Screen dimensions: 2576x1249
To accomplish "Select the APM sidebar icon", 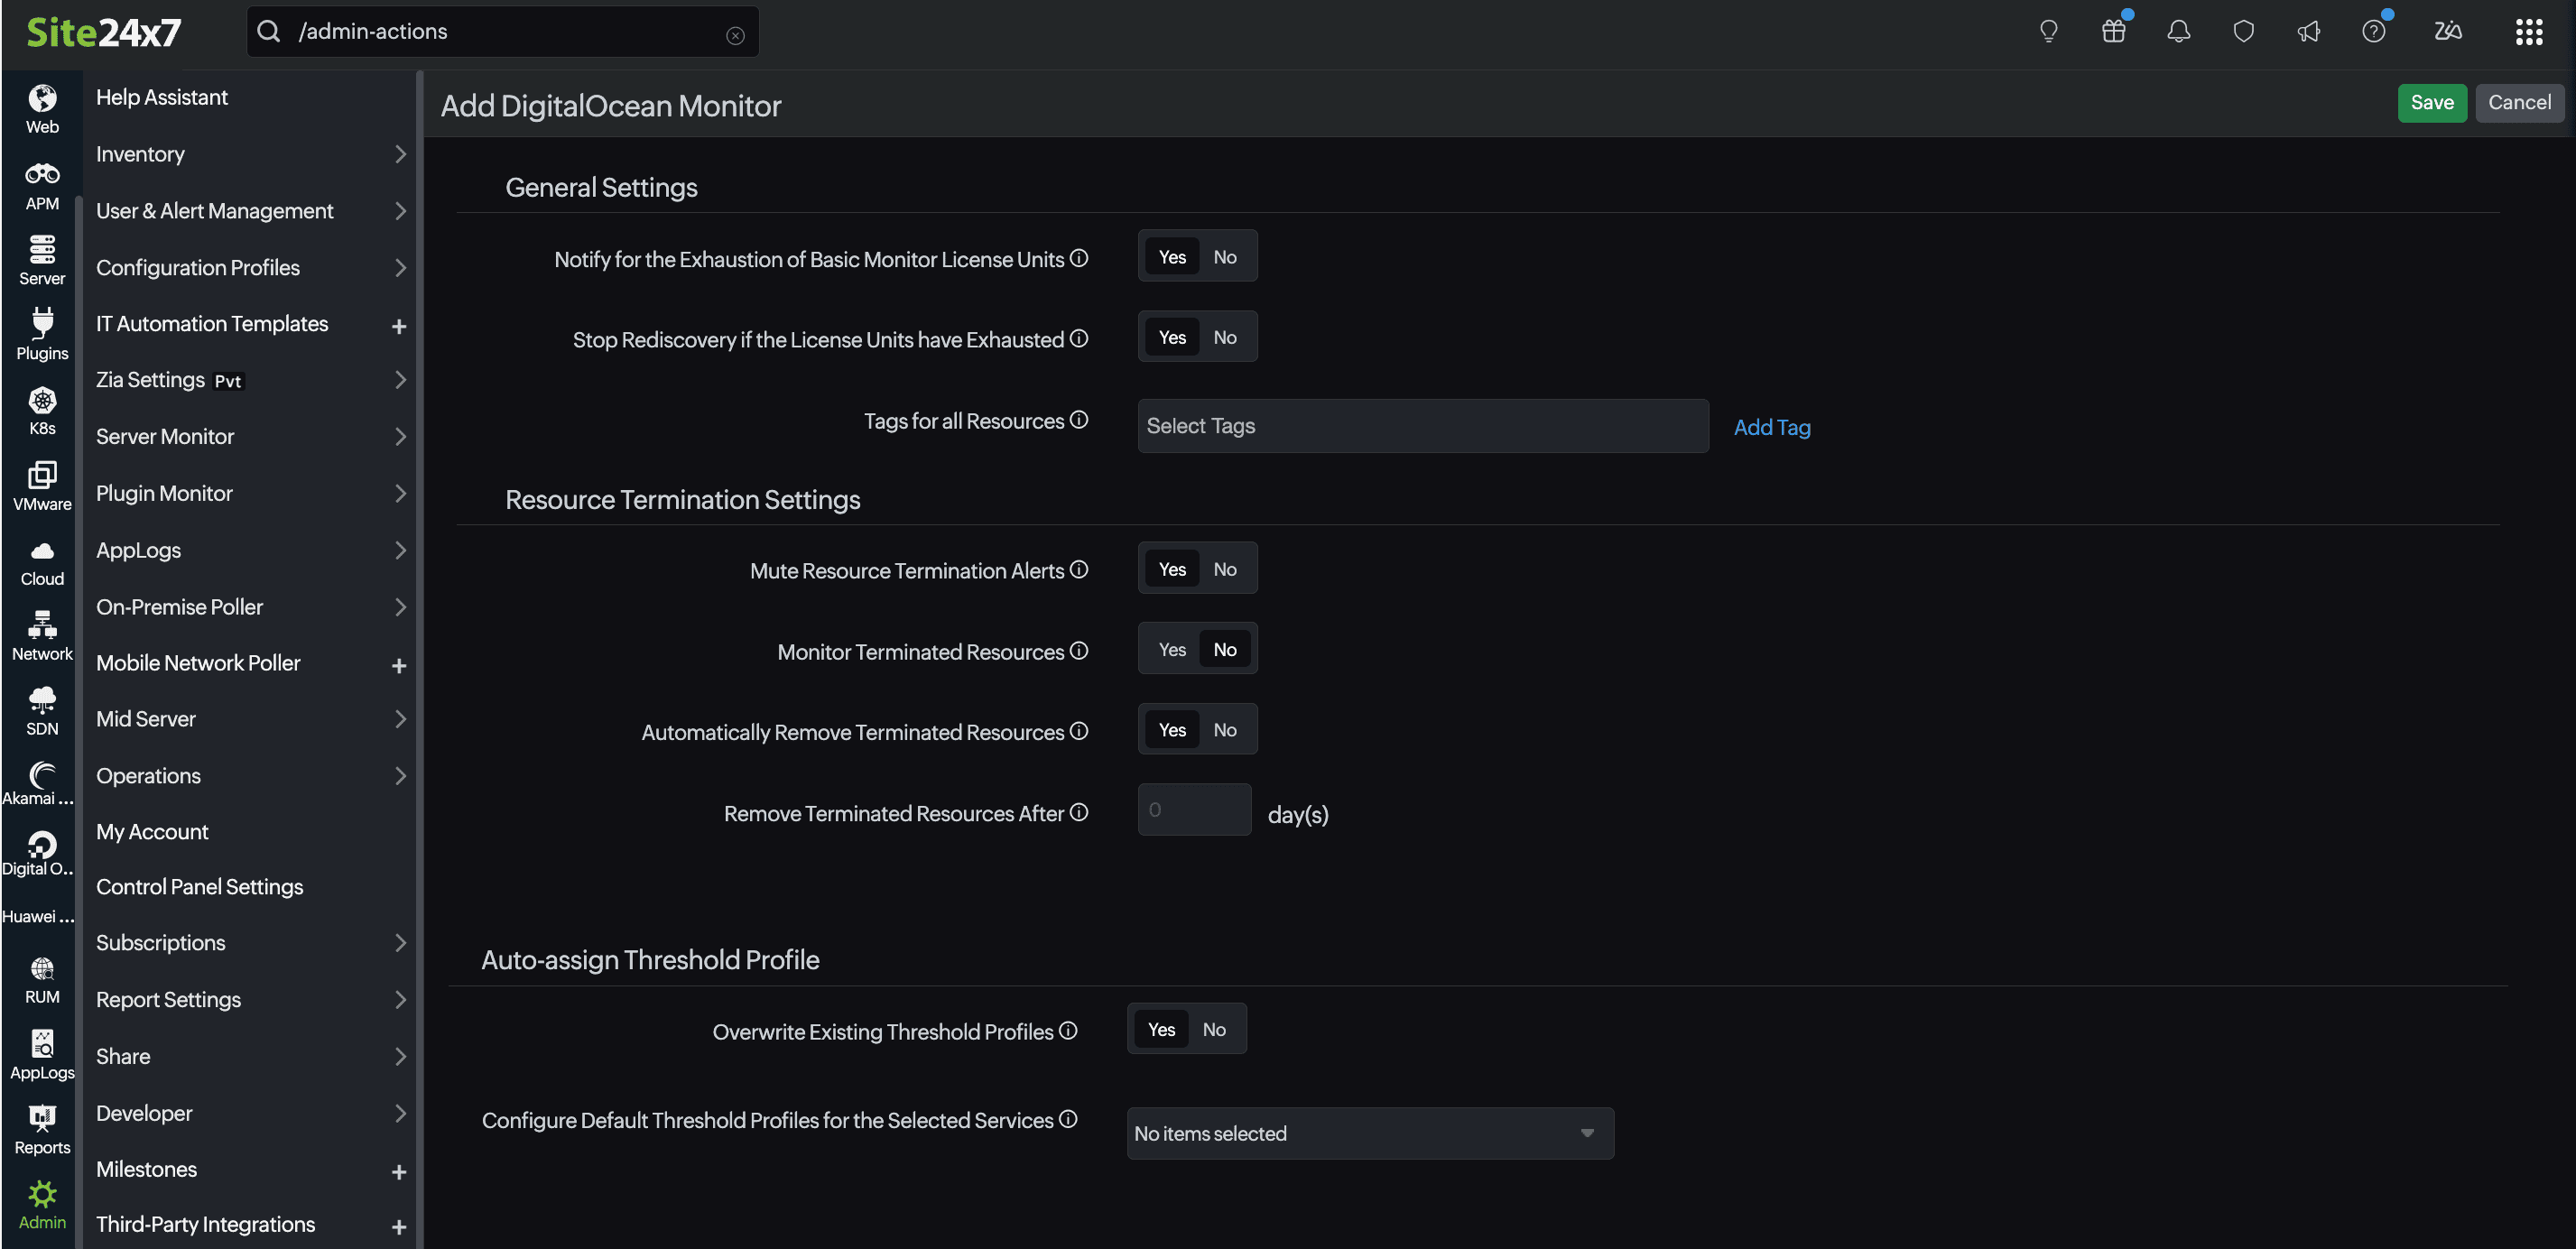I will coord(41,183).
